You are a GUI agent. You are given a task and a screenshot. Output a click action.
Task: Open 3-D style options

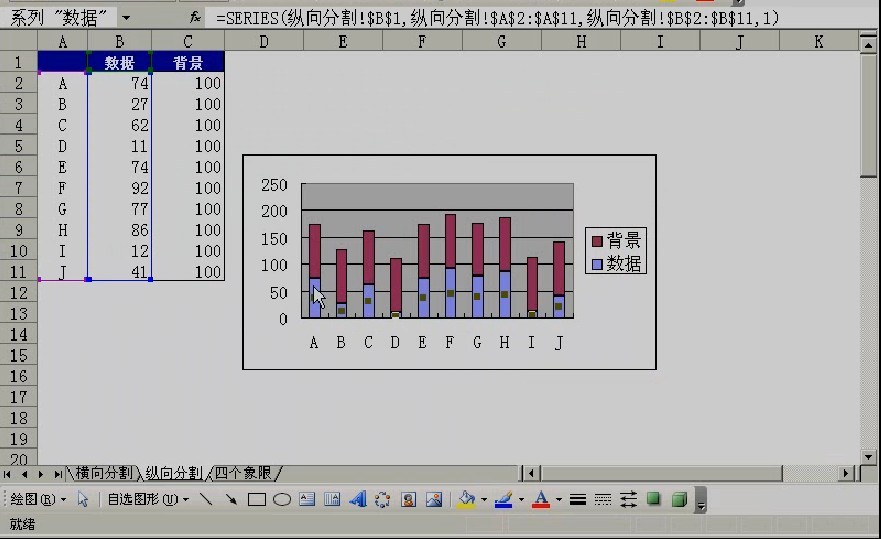(x=679, y=499)
